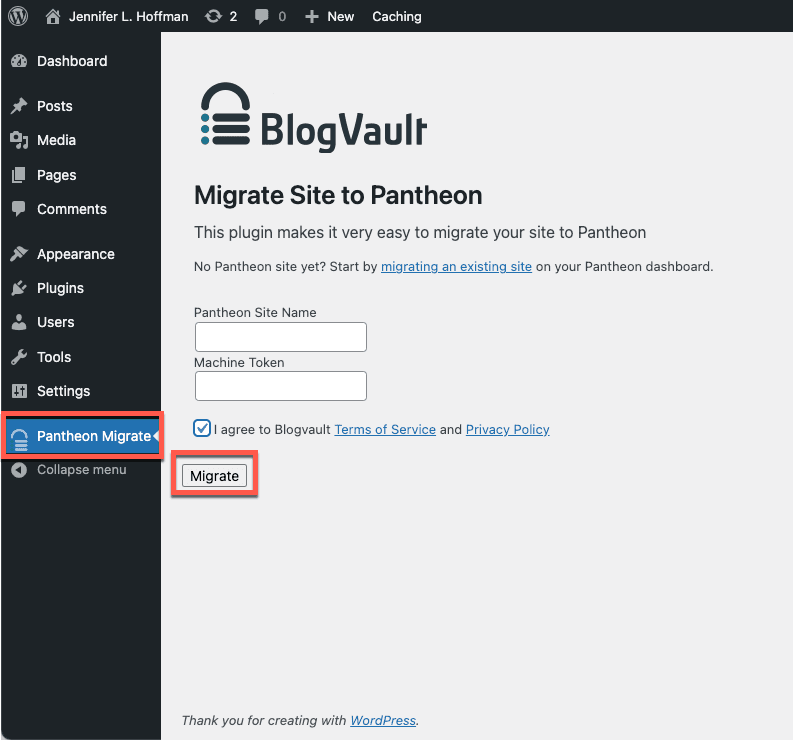Open the updates icon showing 2

(213, 17)
